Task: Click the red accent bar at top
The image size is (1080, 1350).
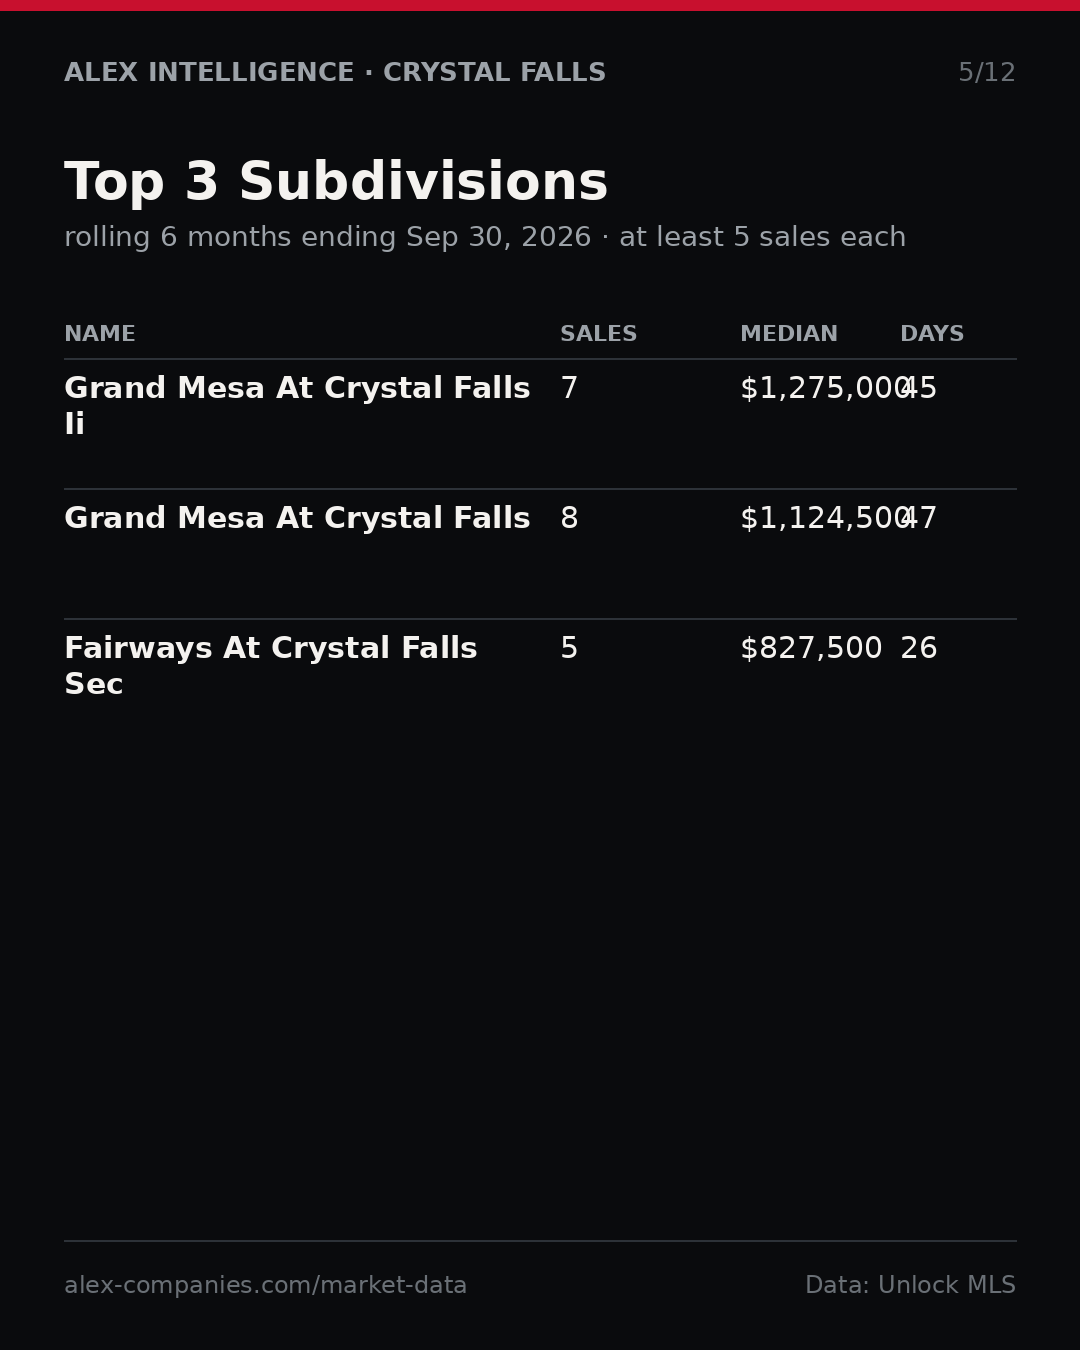Action: tap(540, 5)
